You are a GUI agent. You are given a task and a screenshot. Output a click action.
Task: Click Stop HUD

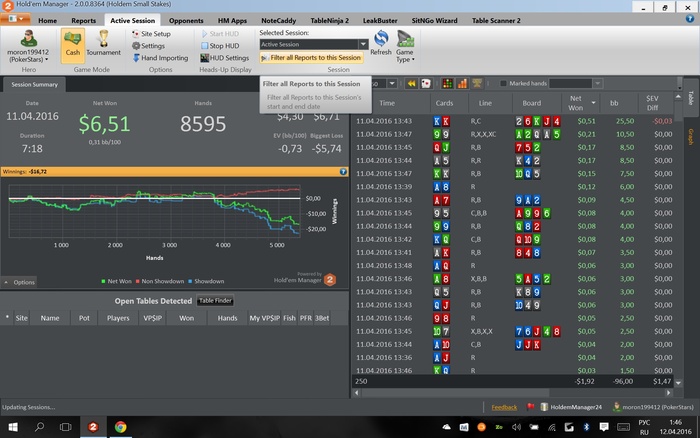click(220, 46)
